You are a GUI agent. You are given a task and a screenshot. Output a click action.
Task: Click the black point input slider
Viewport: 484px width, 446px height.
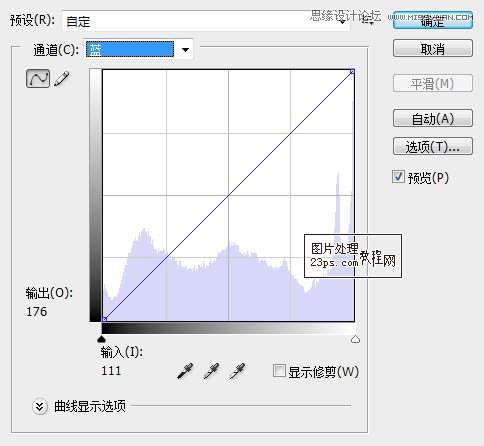tap(101, 339)
